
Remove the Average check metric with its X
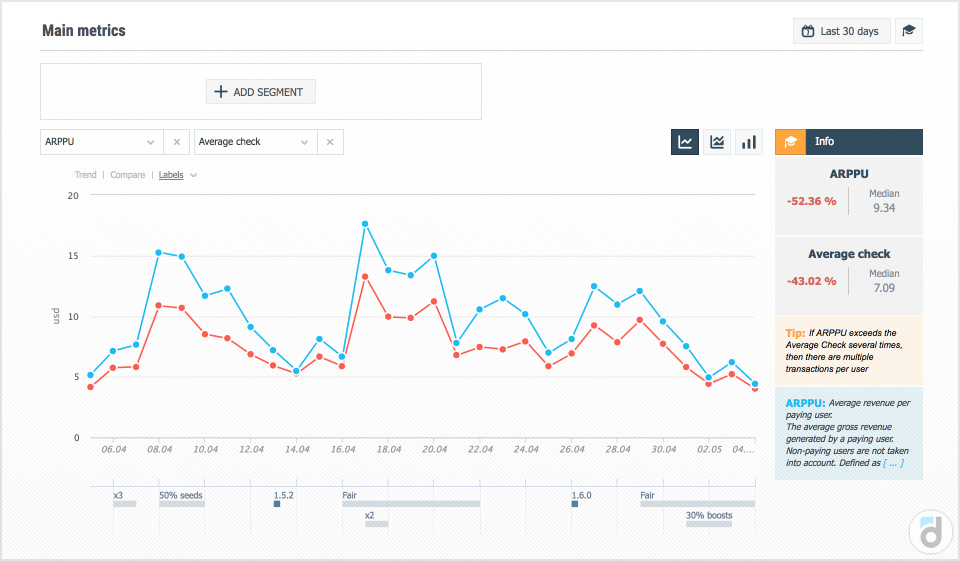(x=330, y=142)
